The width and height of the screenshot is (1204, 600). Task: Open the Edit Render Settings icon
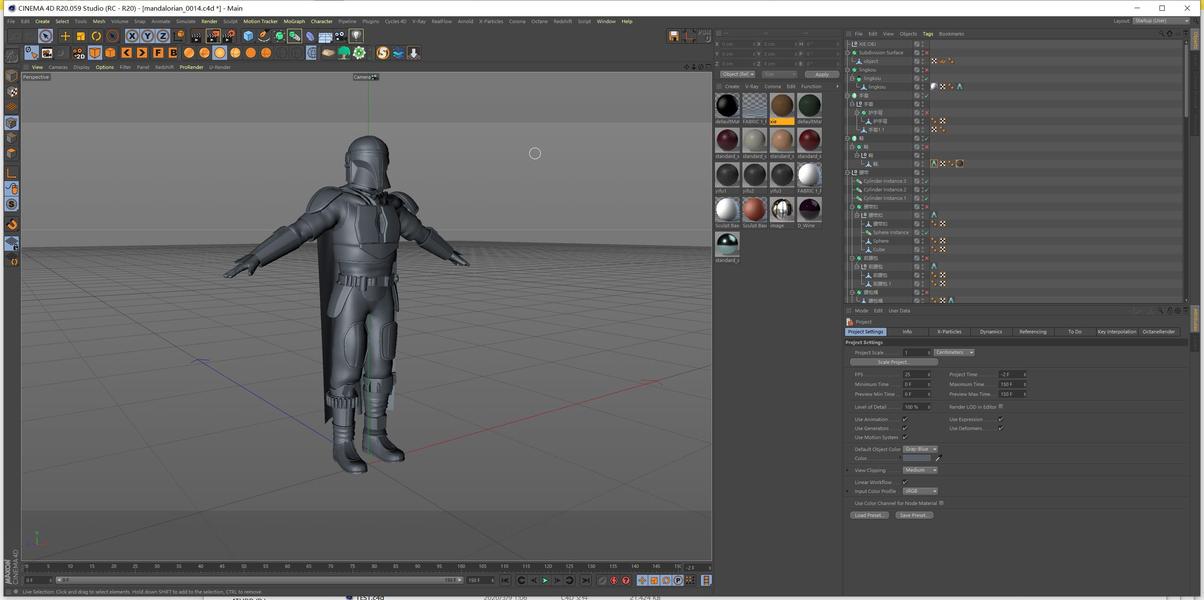click(229, 36)
